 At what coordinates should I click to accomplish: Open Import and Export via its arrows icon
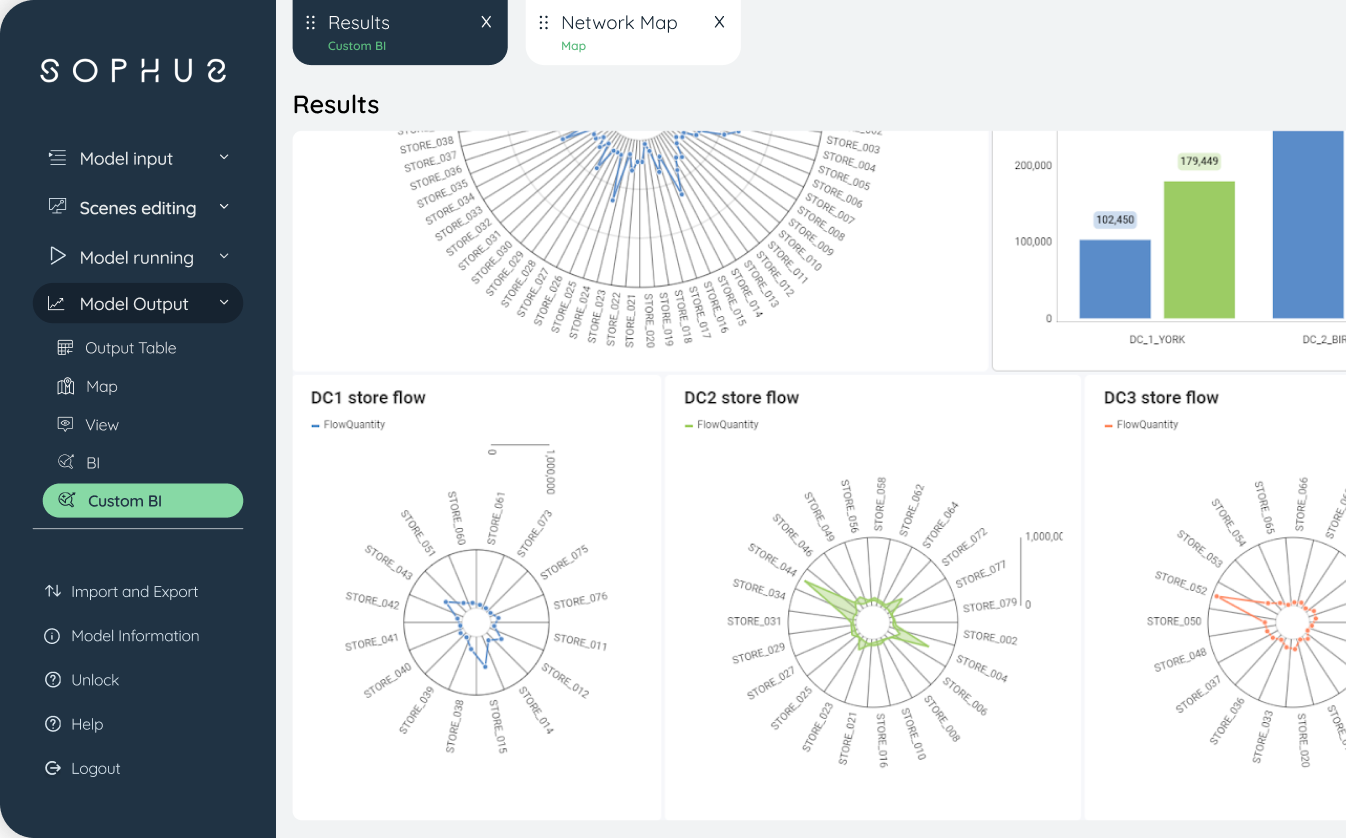pos(53,592)
